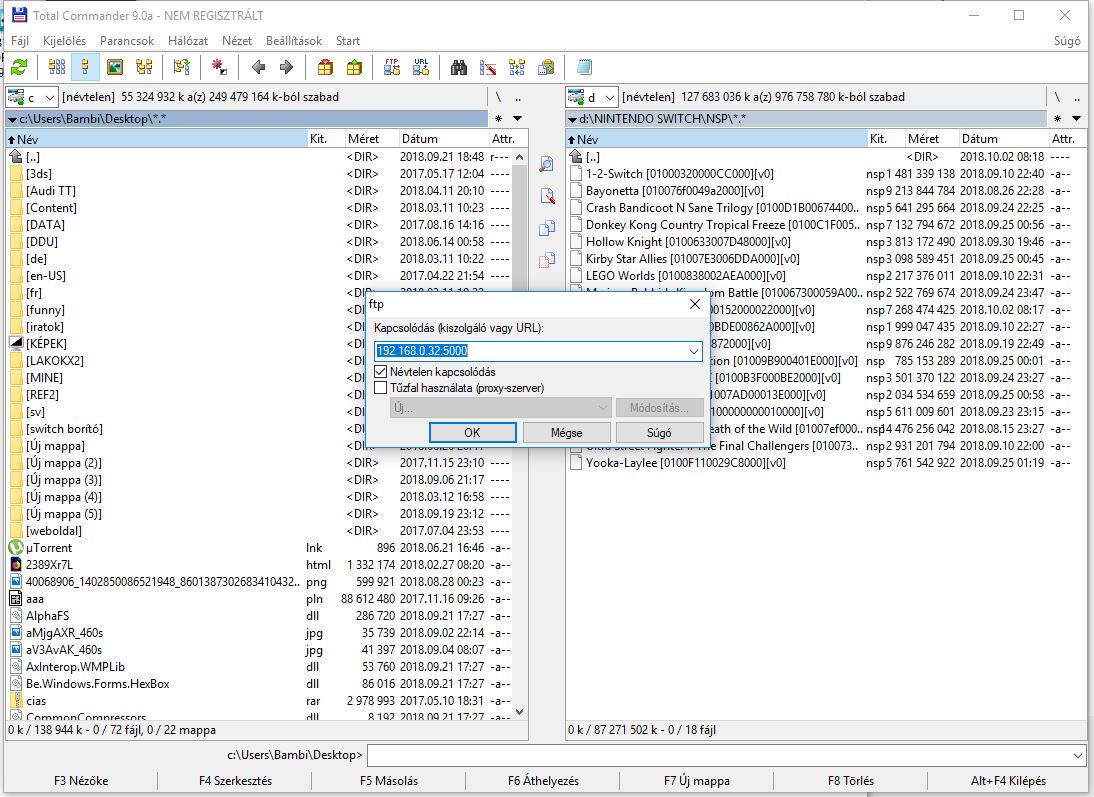The image size is (1094, 797).
Task: Open left panel drive c dropdown
Action: tap(32, 98)
